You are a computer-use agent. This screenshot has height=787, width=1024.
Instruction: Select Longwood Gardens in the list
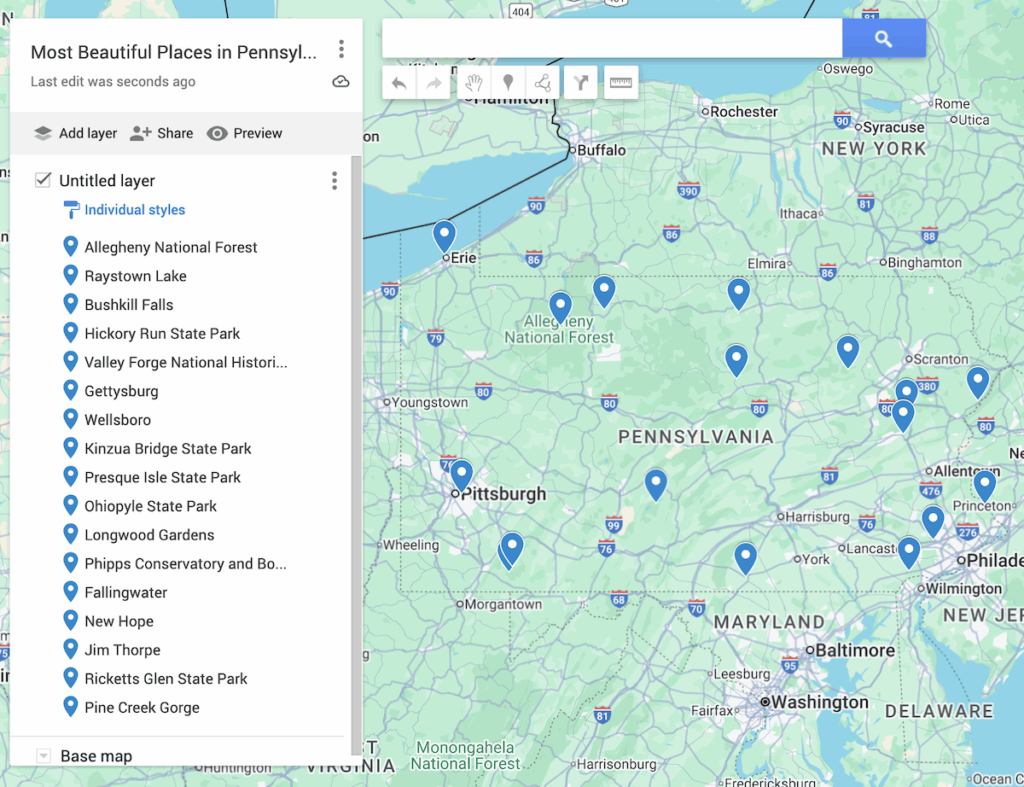[x=149, y=535]
